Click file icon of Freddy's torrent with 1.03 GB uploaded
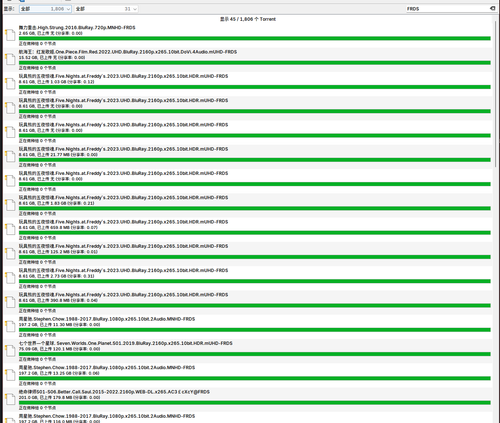This screenshot has height=423, width=500. (x=10, y=83)
